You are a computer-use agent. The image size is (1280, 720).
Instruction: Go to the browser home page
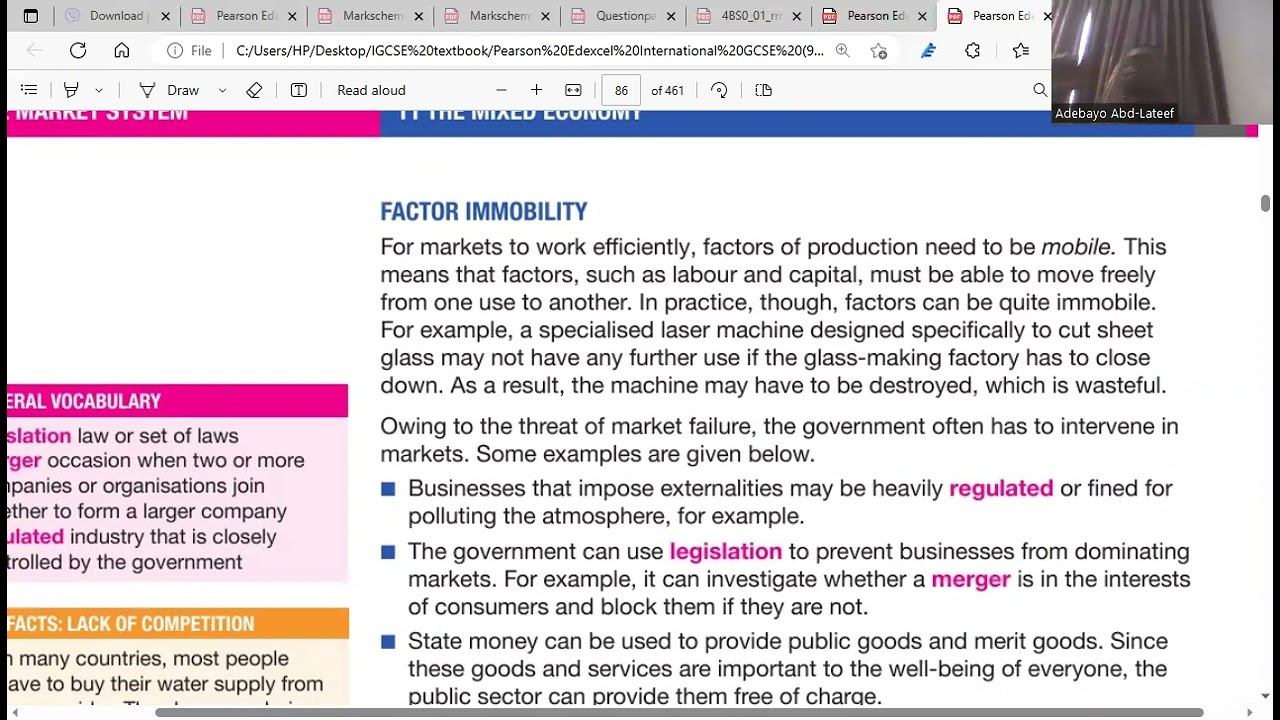point(122,51)
